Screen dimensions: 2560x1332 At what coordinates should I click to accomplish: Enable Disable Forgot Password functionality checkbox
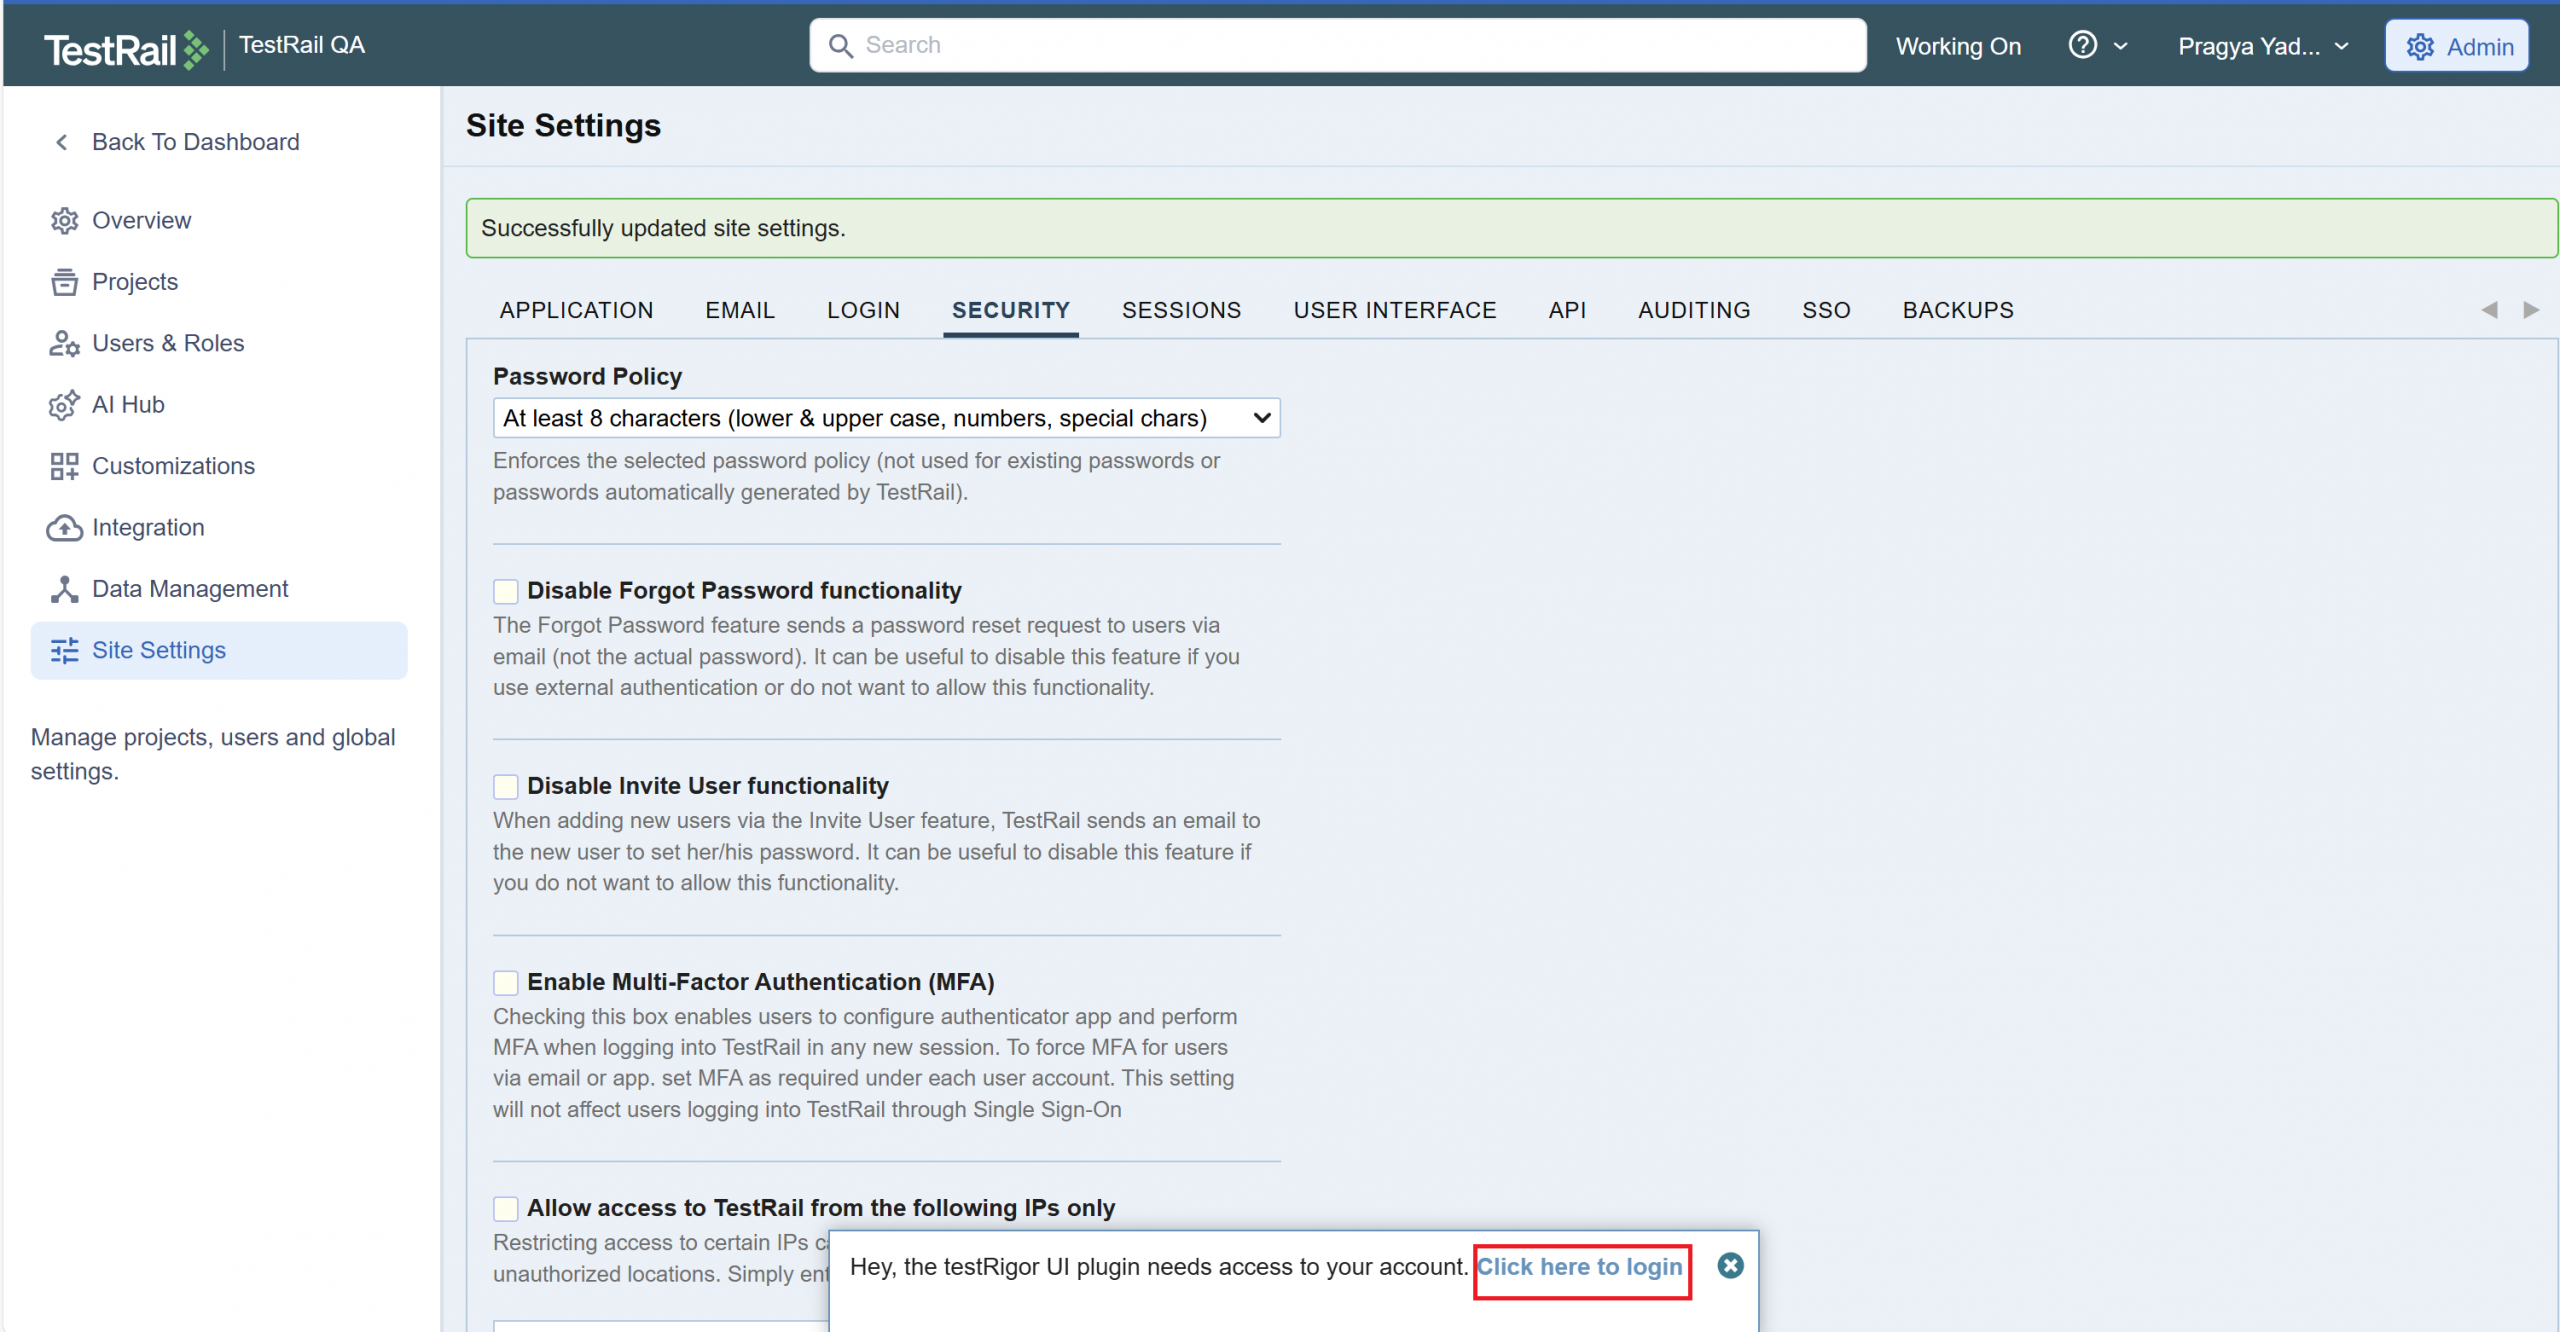click(x=506, y=592)
